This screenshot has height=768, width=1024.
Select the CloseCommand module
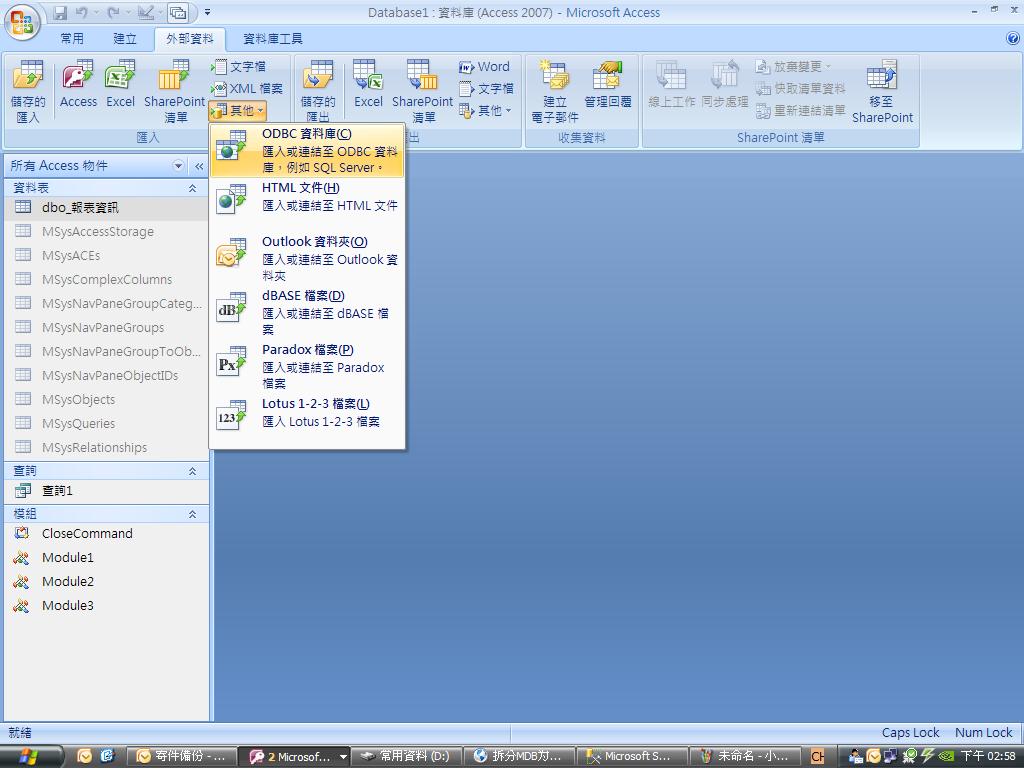(x=106, y=534)
